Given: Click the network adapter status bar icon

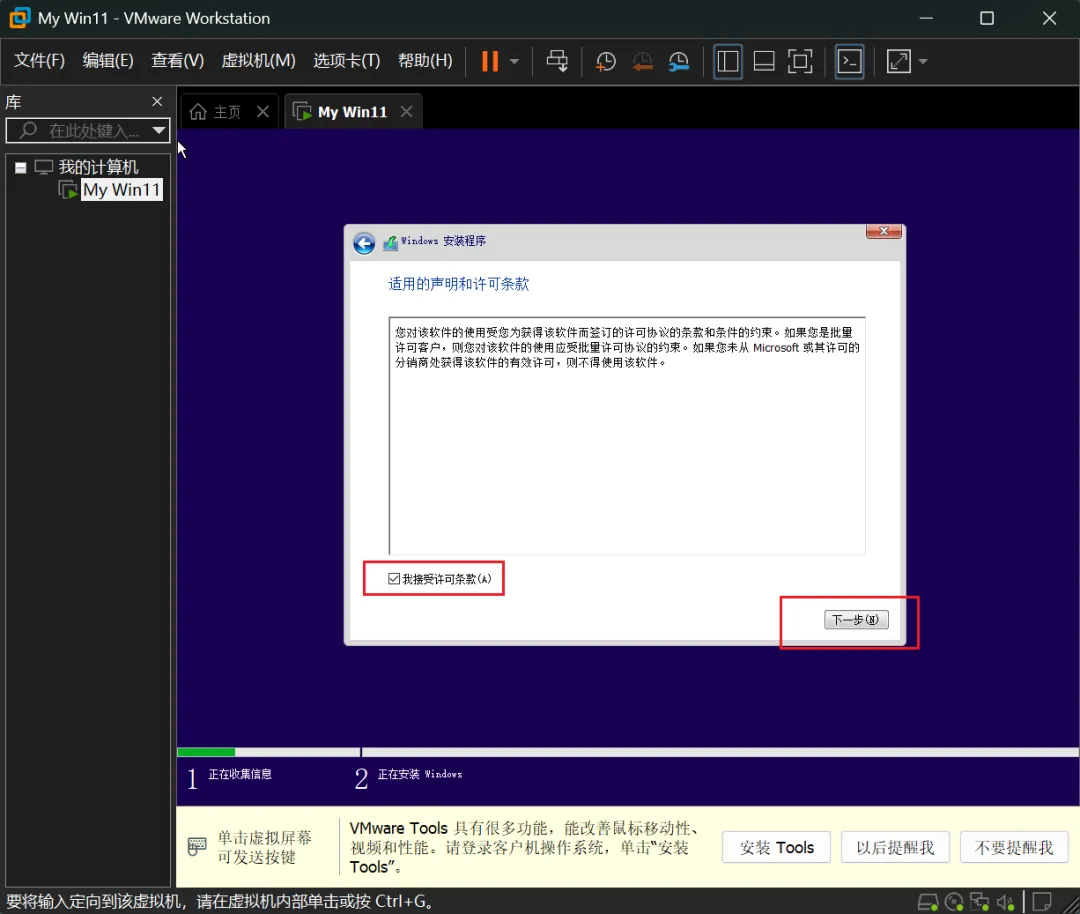Looking at the screenshot, I should pos(979,902).
